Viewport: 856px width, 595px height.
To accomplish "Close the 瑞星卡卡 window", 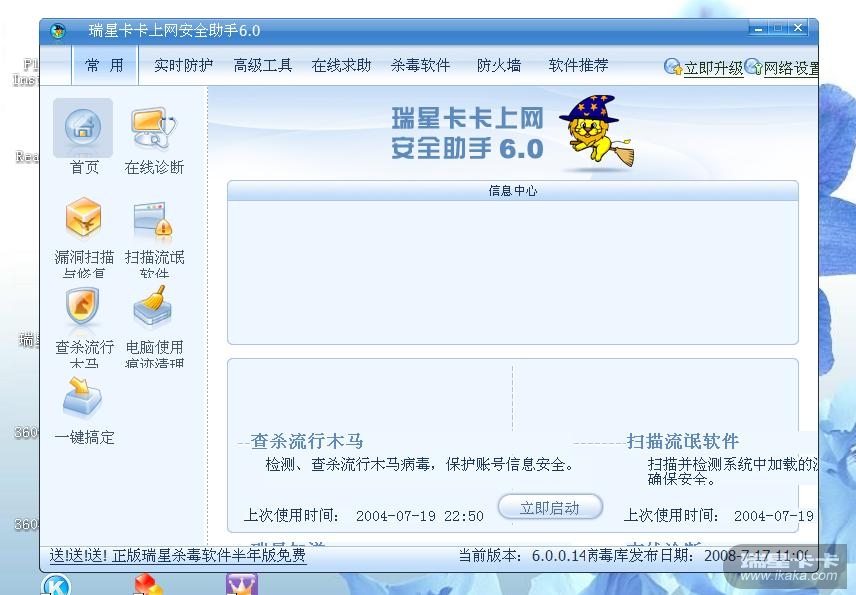I will 798,28.
